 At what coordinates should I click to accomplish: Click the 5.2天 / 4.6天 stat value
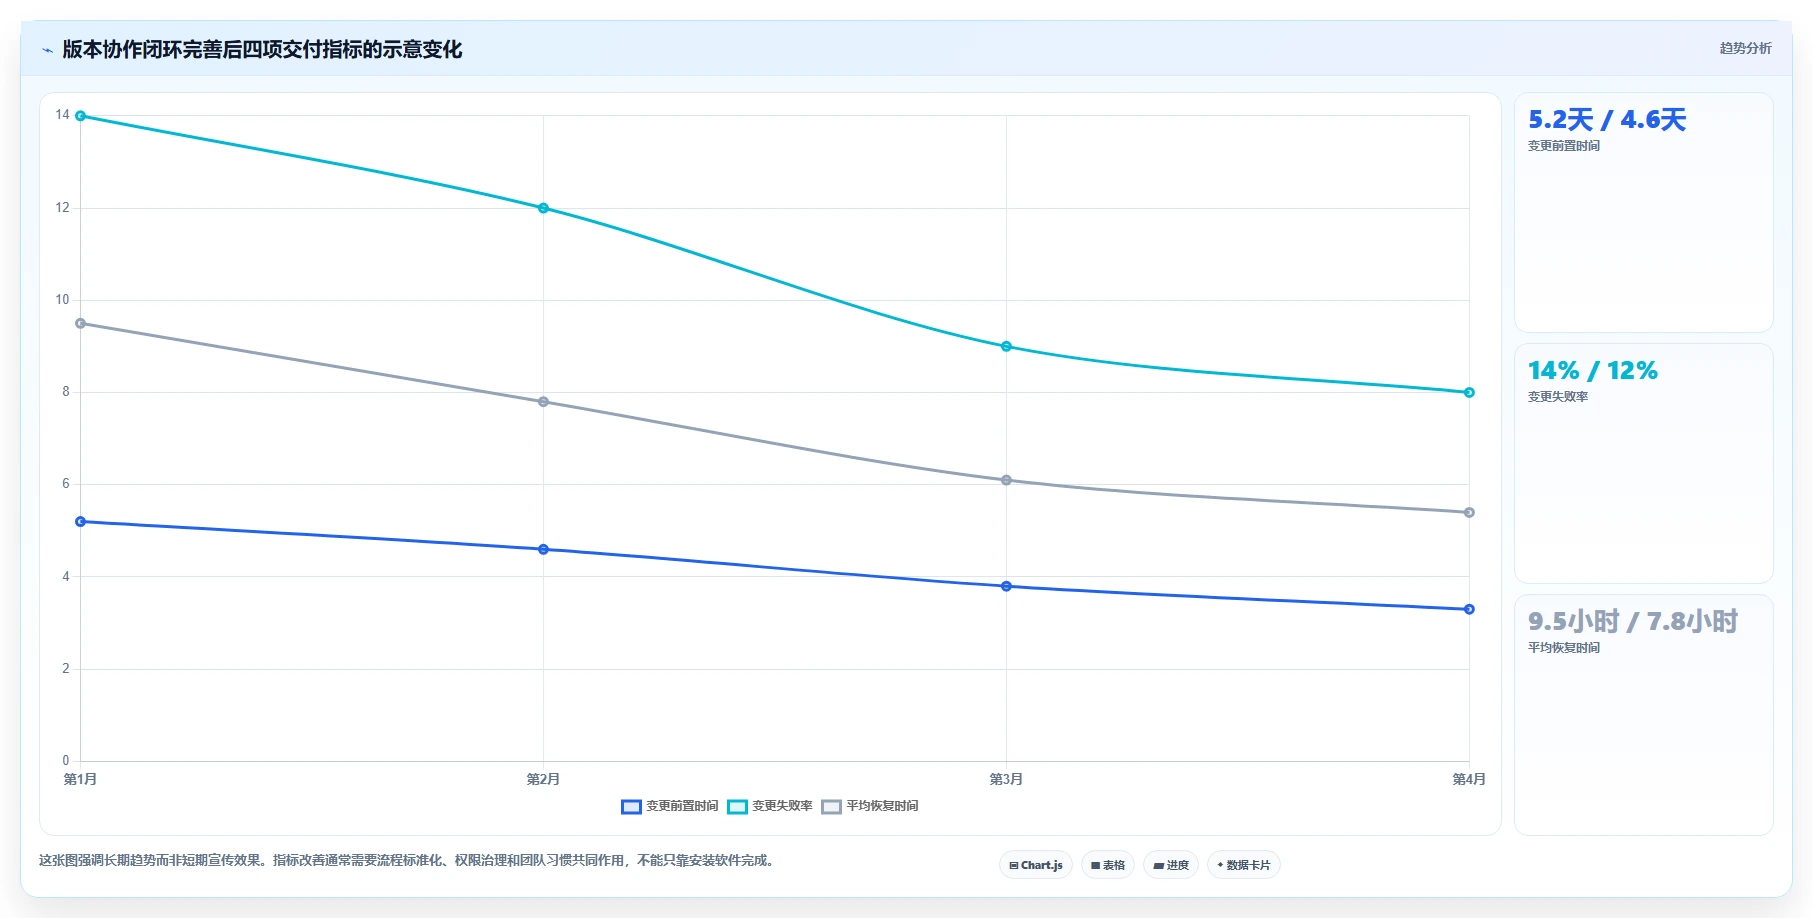click(x=1607, y=120)
